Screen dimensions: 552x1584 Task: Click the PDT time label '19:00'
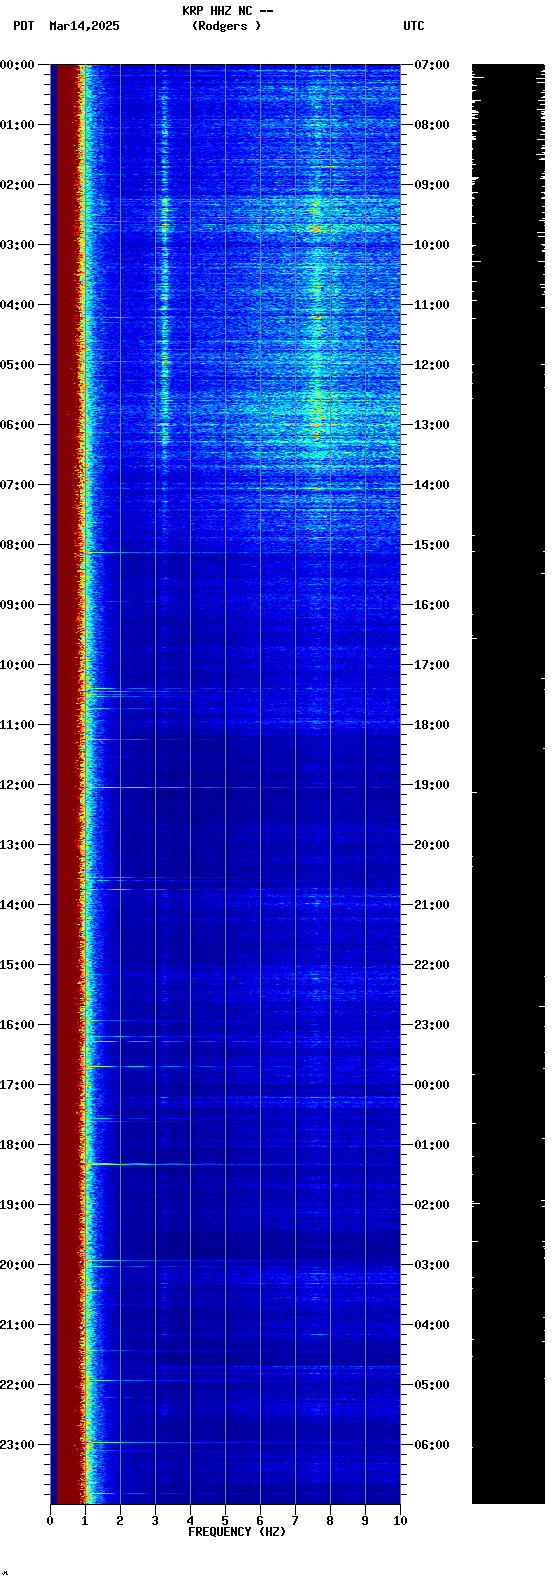pyautogui.click(x=17, y=1205)
